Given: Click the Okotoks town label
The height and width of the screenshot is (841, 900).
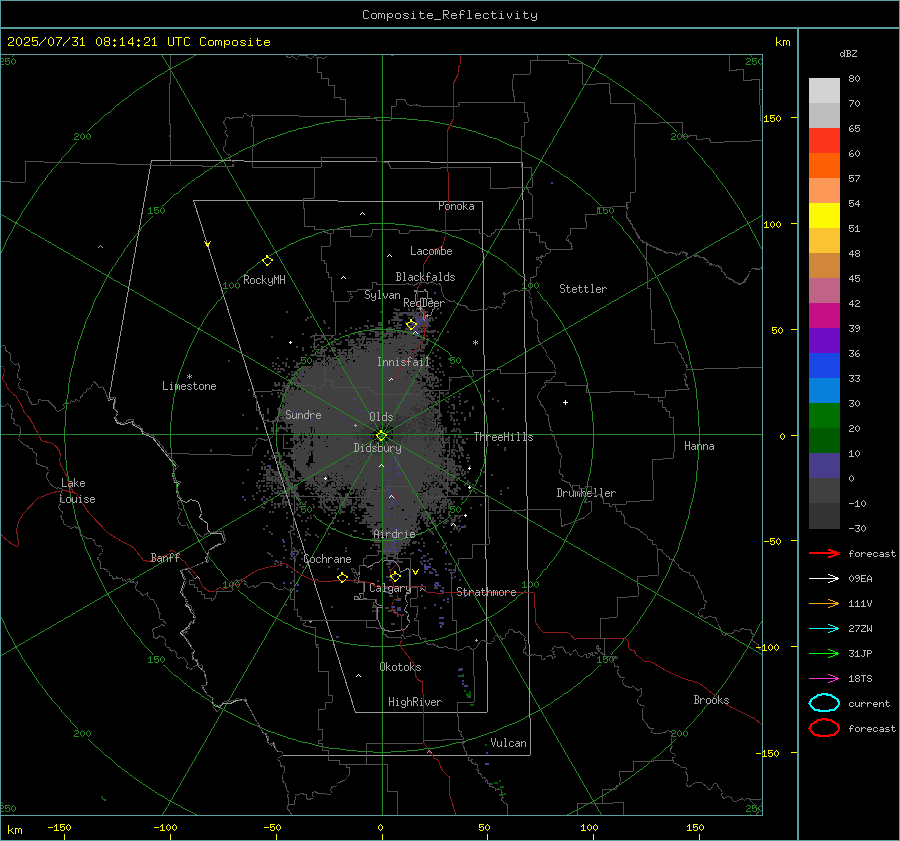Looking at the screenshot, I should (400, 667).
